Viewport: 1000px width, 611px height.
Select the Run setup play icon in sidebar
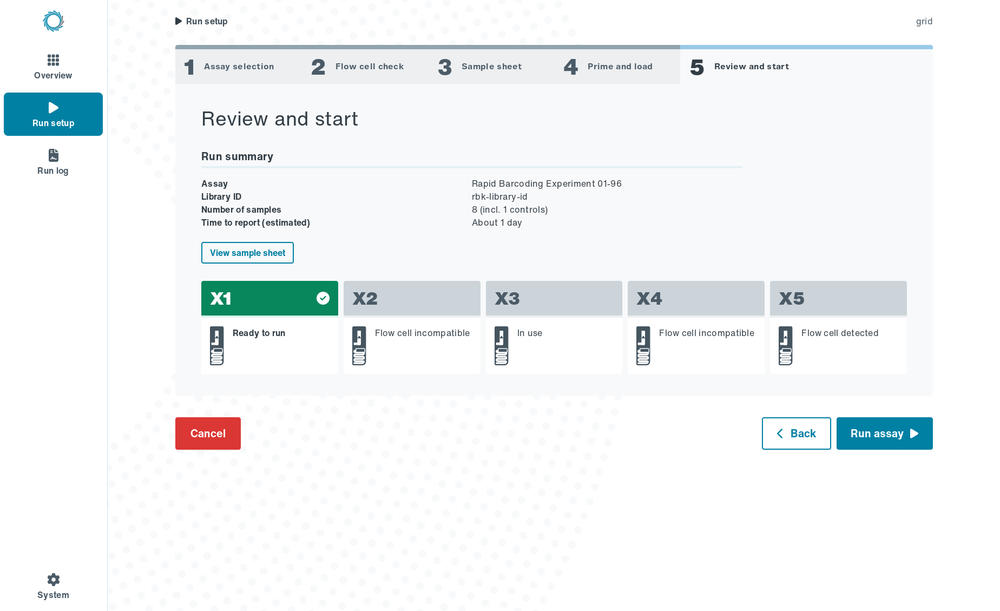coord(53,108)
